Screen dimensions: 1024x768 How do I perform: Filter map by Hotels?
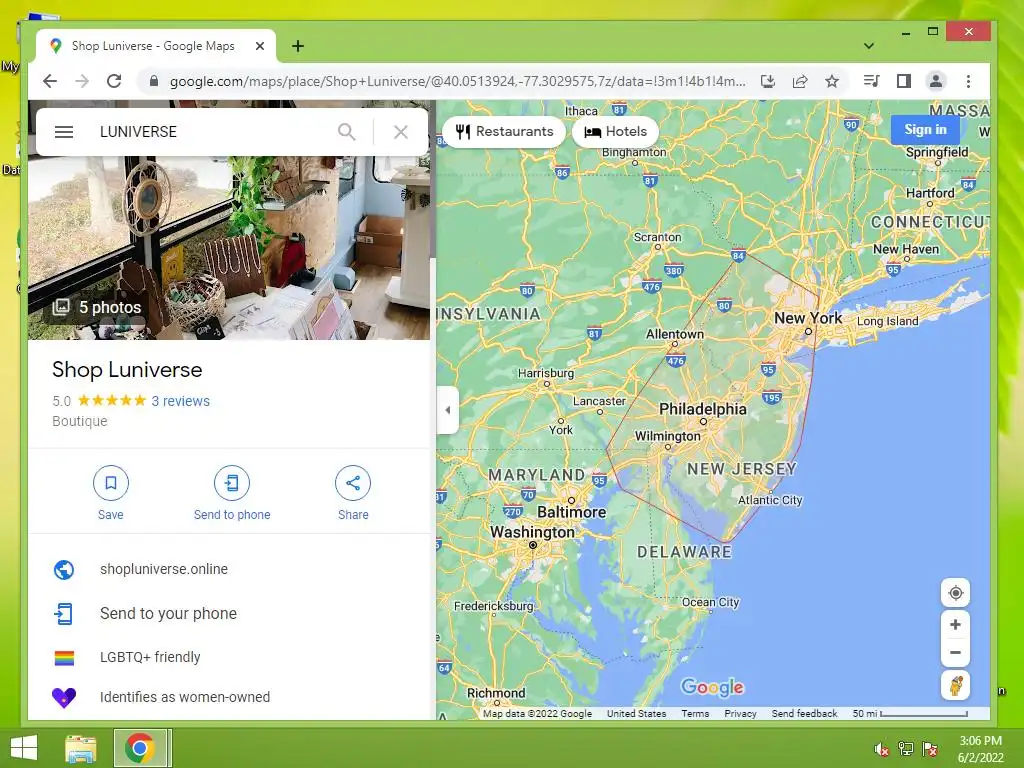pos(615,131)
